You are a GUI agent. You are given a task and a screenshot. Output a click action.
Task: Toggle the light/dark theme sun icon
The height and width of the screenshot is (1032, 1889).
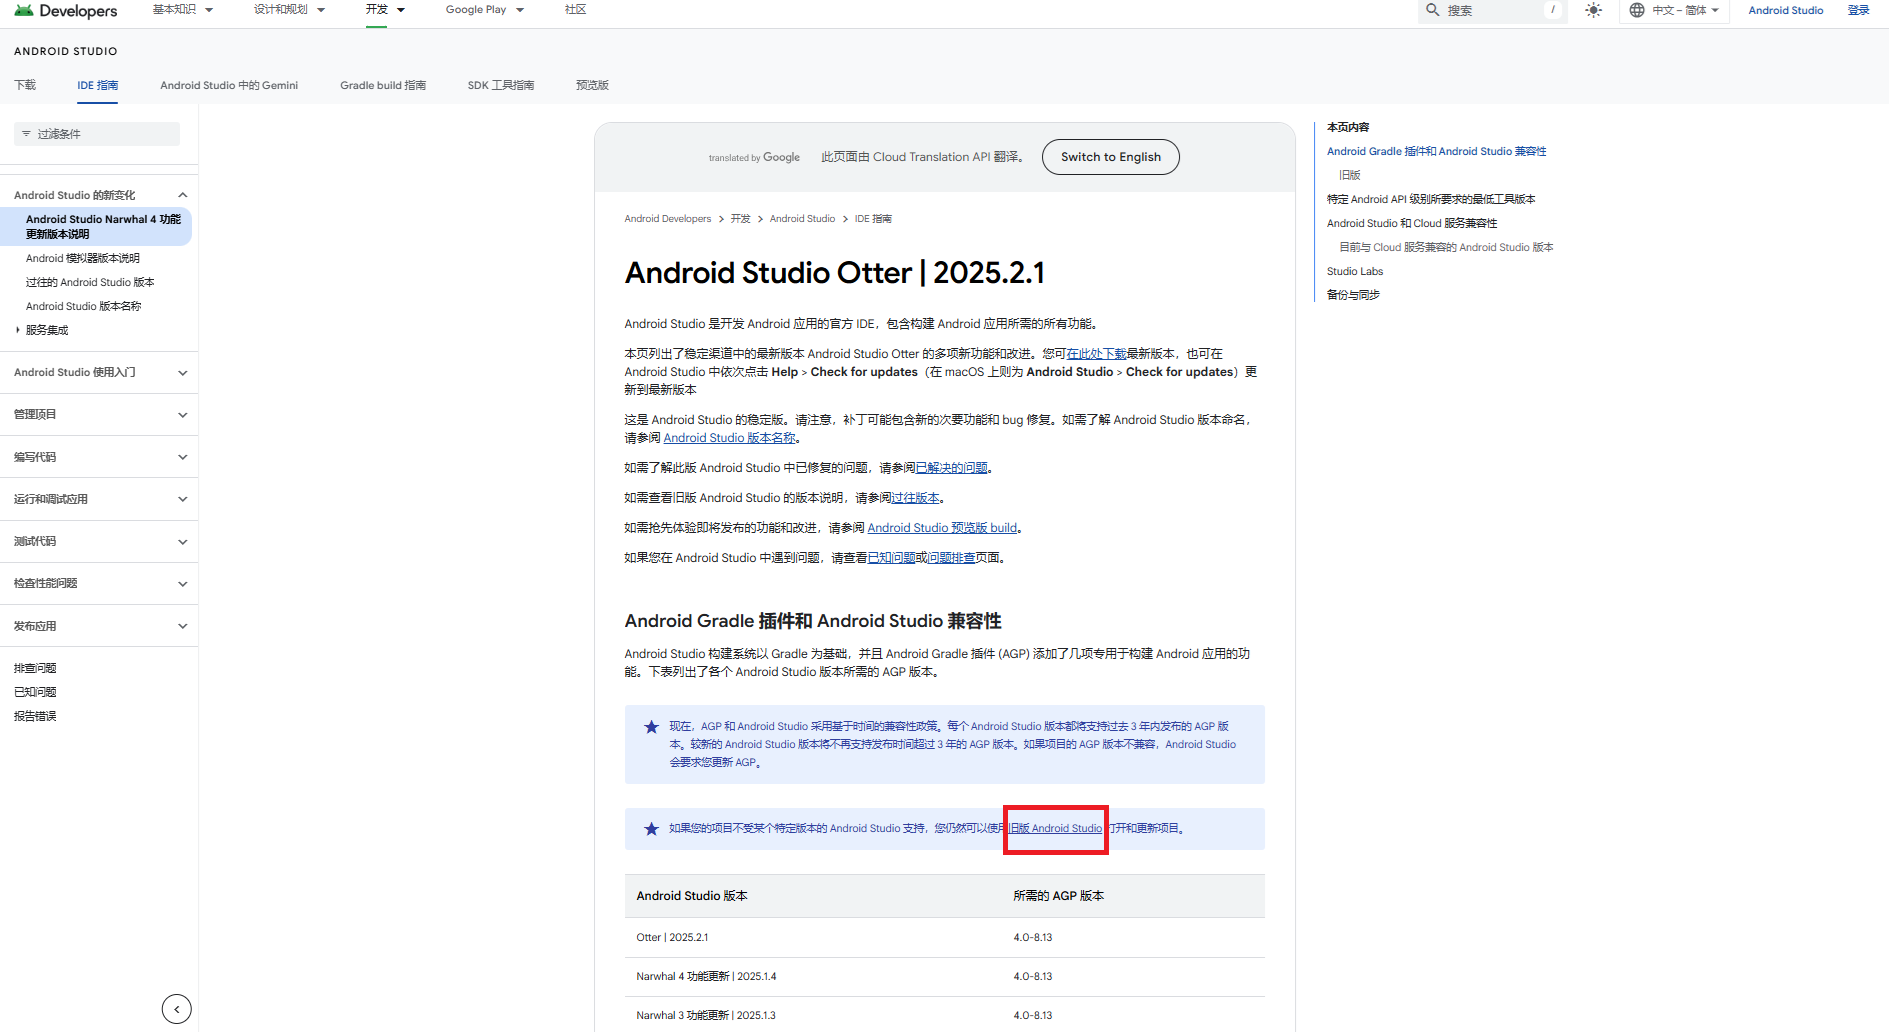coord(1593,10)
